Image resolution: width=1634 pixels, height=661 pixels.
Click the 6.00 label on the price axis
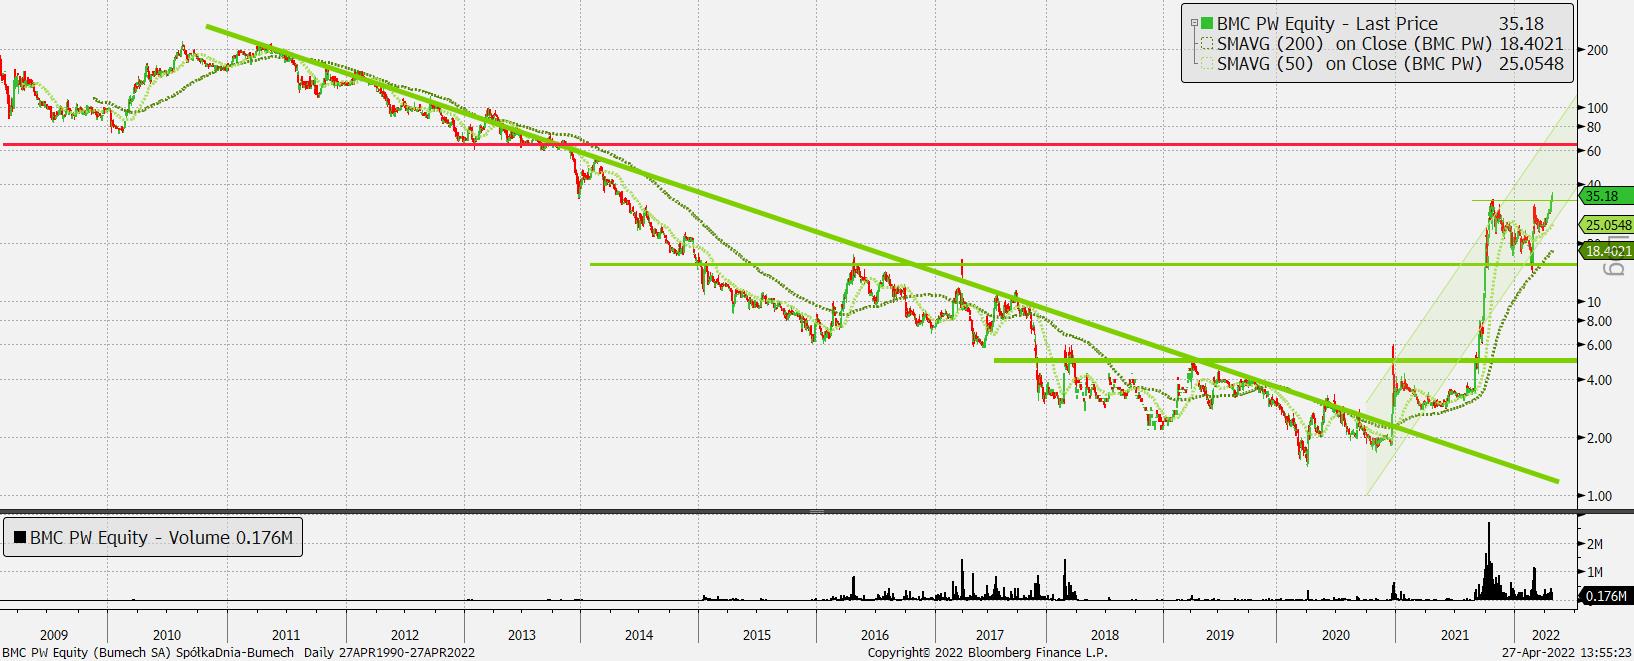(x=1600, y=345)
